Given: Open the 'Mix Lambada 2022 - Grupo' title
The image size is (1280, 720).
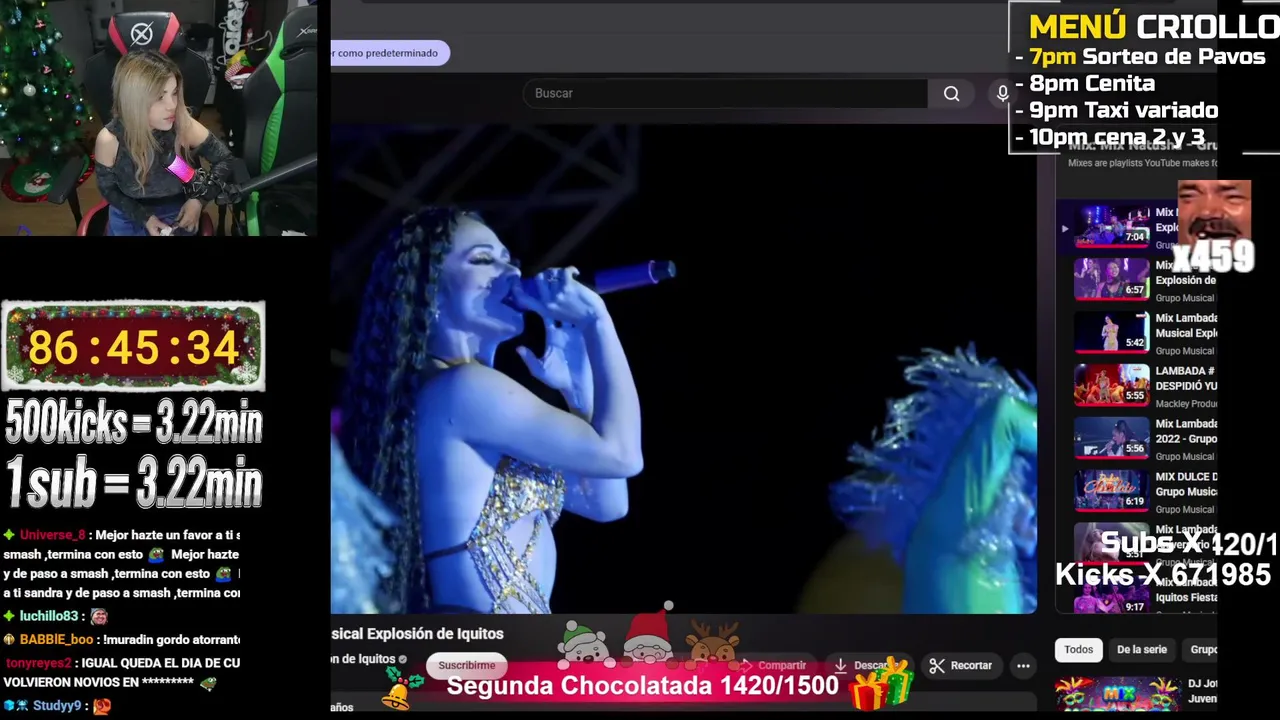Looking at the screenshot, I should point(1186,431).
